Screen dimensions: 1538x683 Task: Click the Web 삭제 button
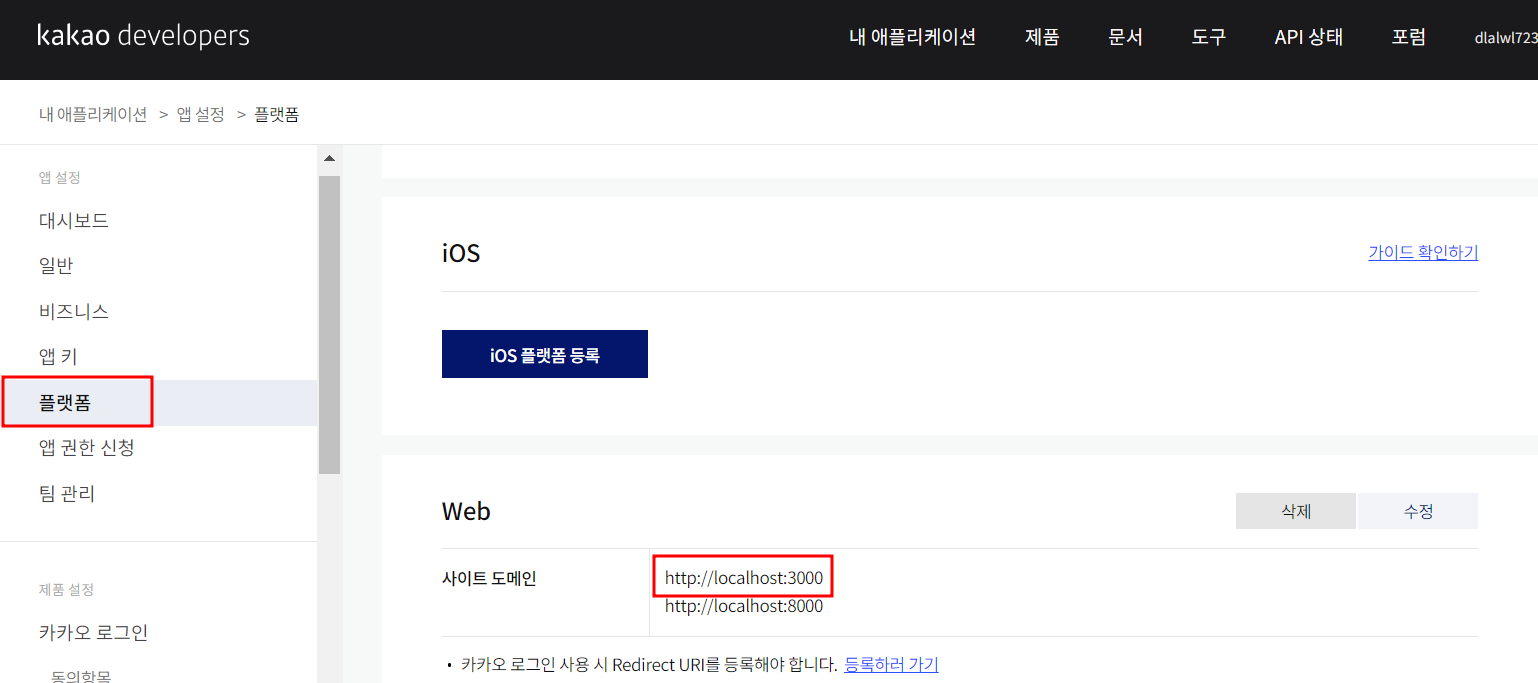click(x=1296, y=511)
